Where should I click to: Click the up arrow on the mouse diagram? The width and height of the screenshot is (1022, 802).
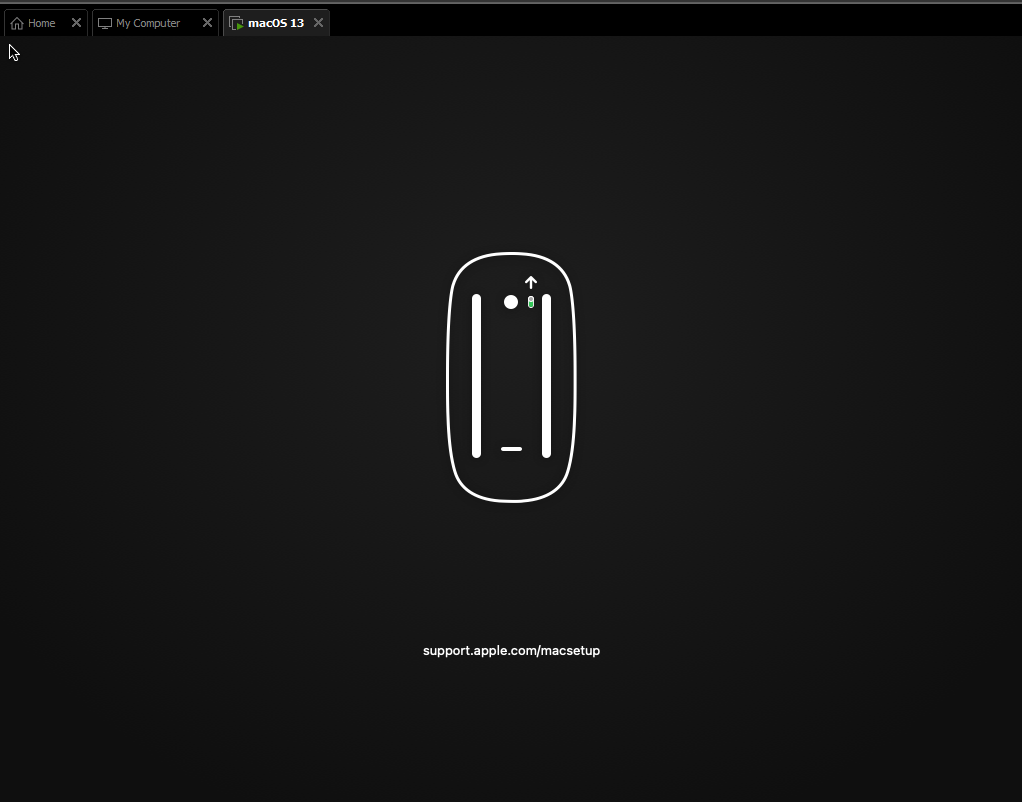point(530,282)
